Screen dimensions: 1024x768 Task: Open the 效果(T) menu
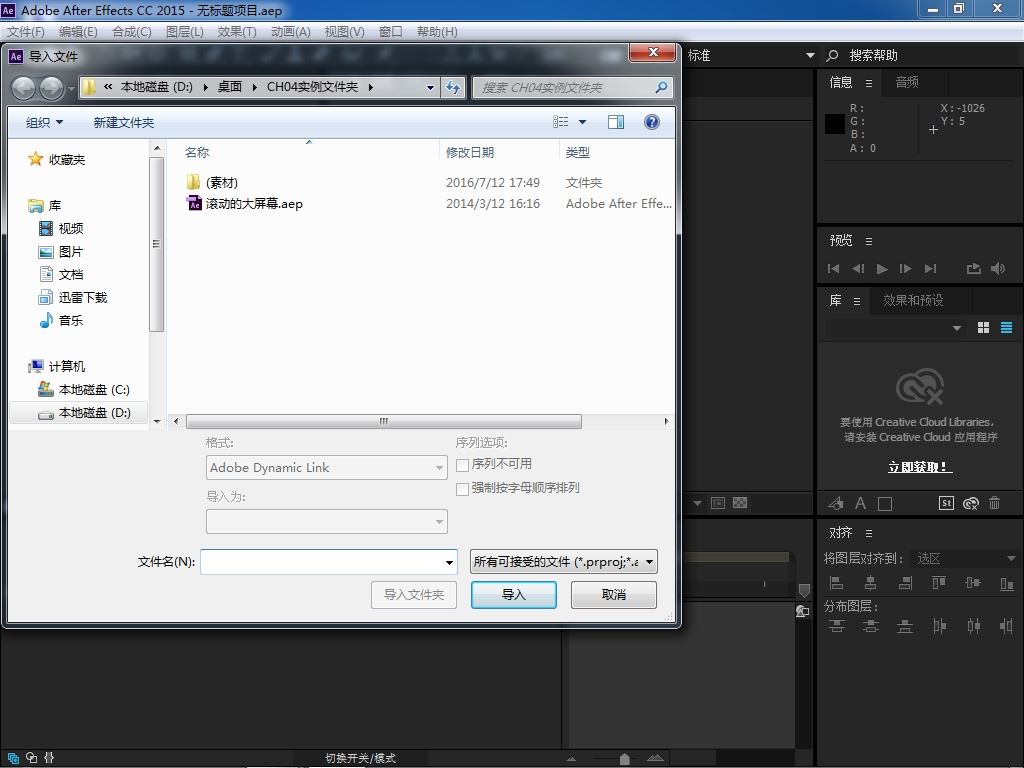(237, 31)
